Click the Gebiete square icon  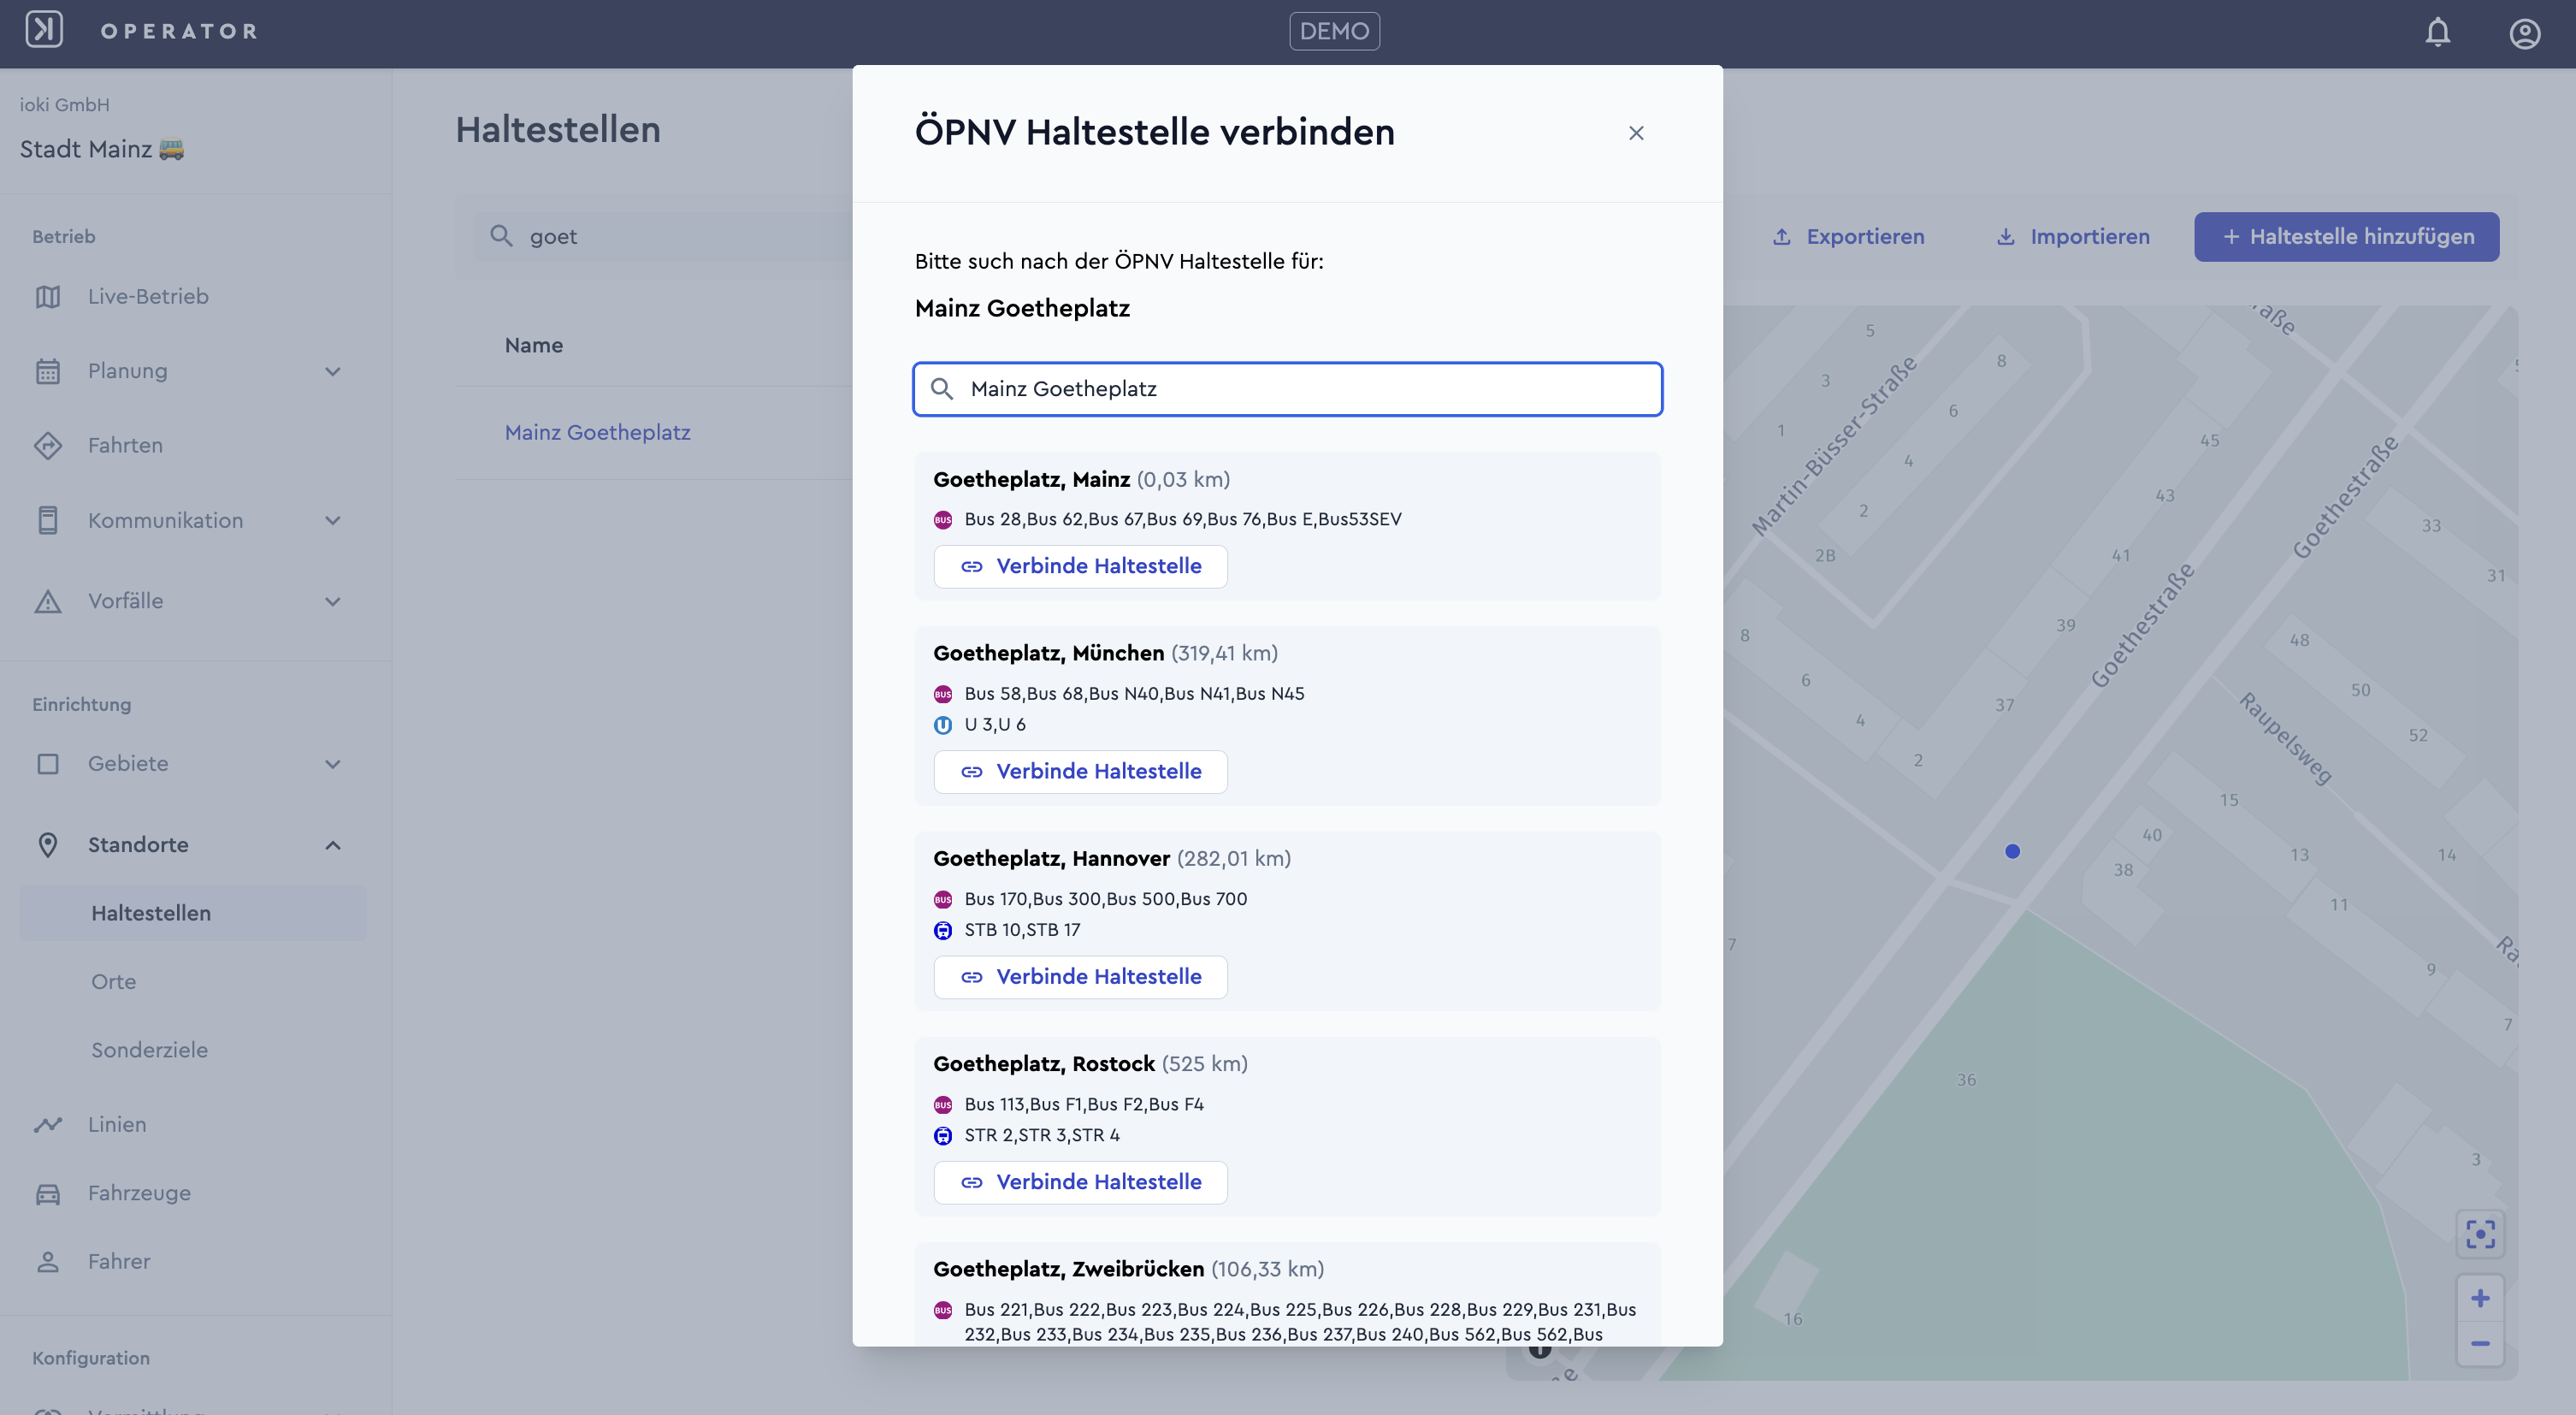pos(48,764)
